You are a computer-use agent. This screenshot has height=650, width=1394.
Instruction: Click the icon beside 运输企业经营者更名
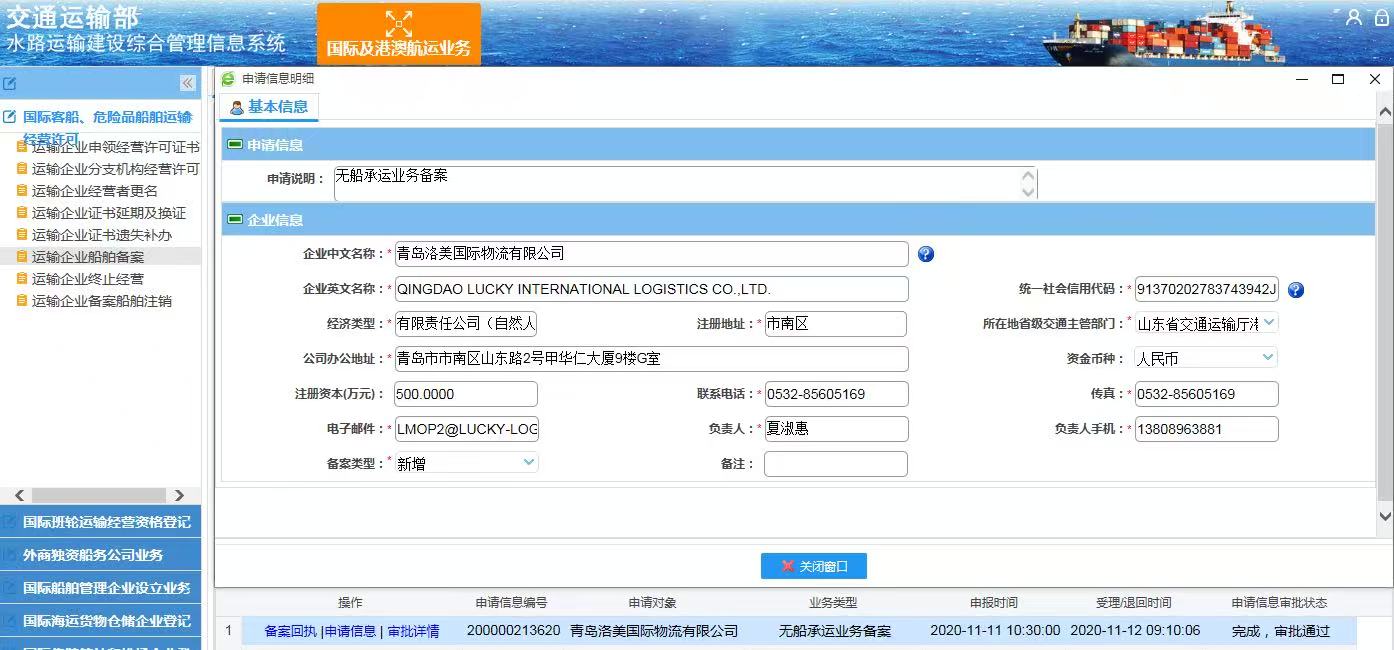(22, 190)
